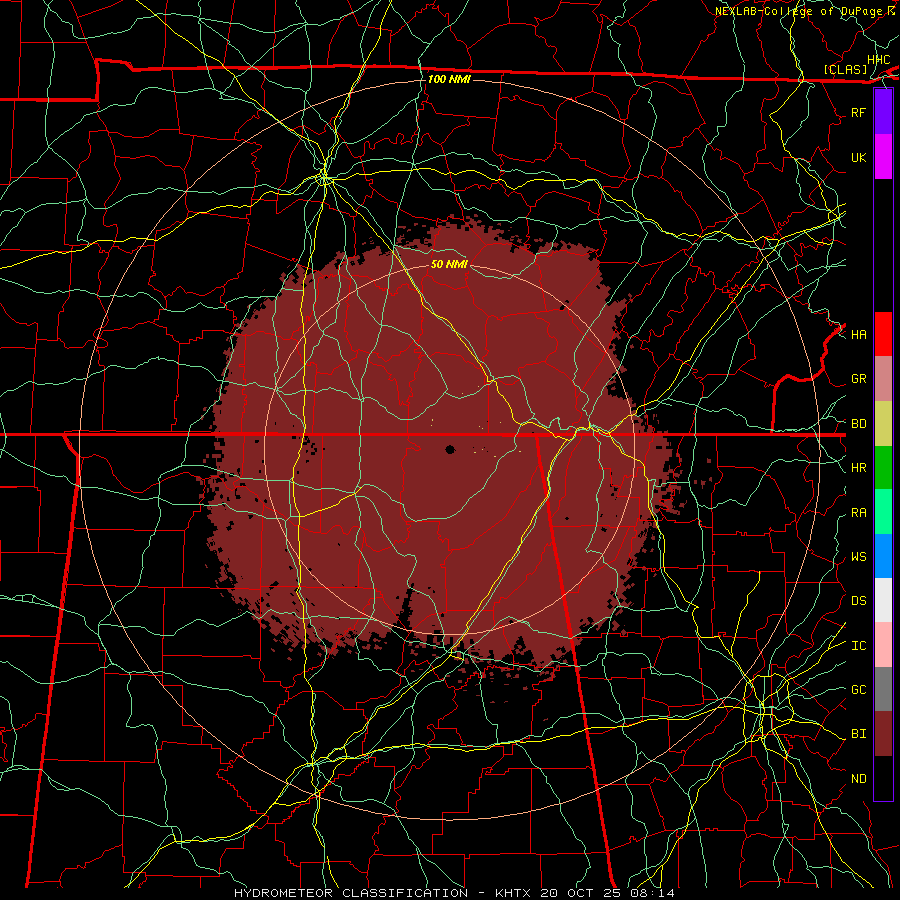Click the black radar site dot
This screenshot has height=900, width=900.
450,449
